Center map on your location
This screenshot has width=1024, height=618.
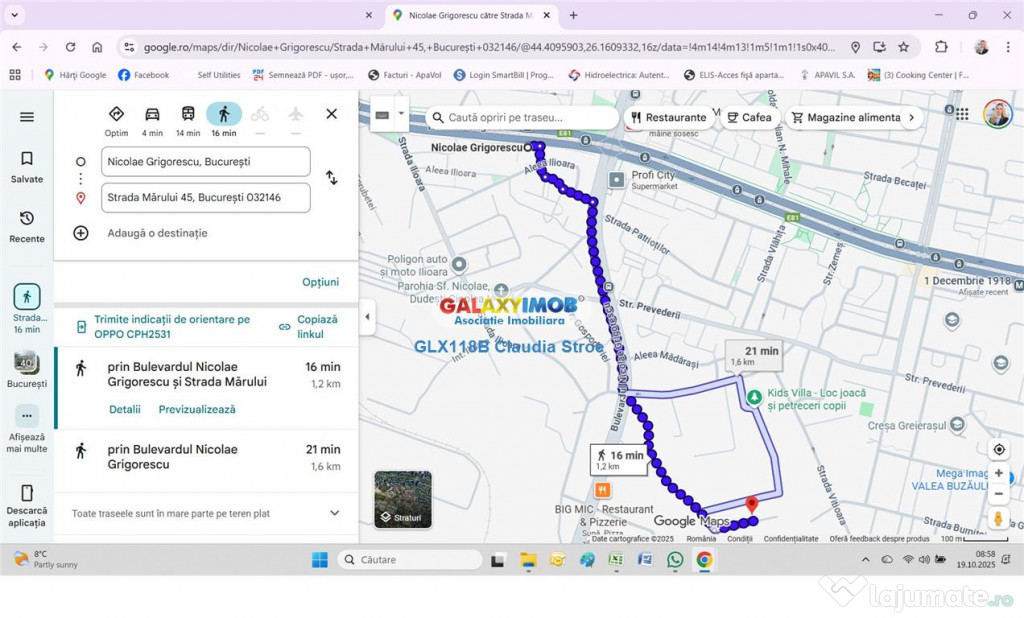click(998, 449)
